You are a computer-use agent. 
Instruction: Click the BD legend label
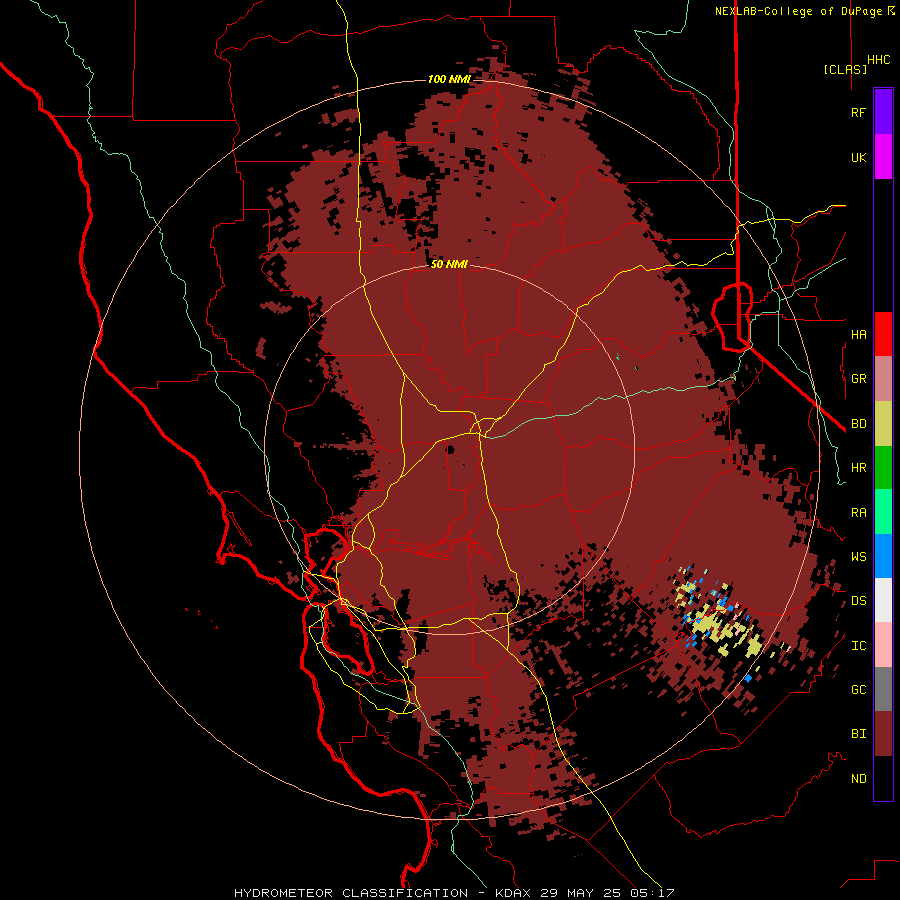pos(859,424)
